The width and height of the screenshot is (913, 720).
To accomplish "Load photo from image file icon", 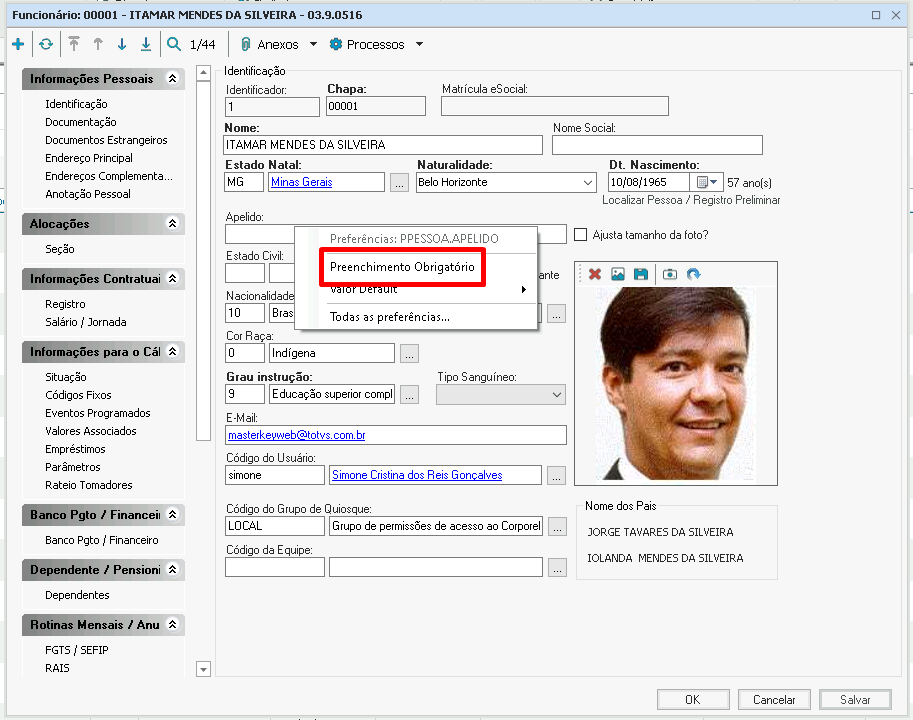I will point(618,274).
